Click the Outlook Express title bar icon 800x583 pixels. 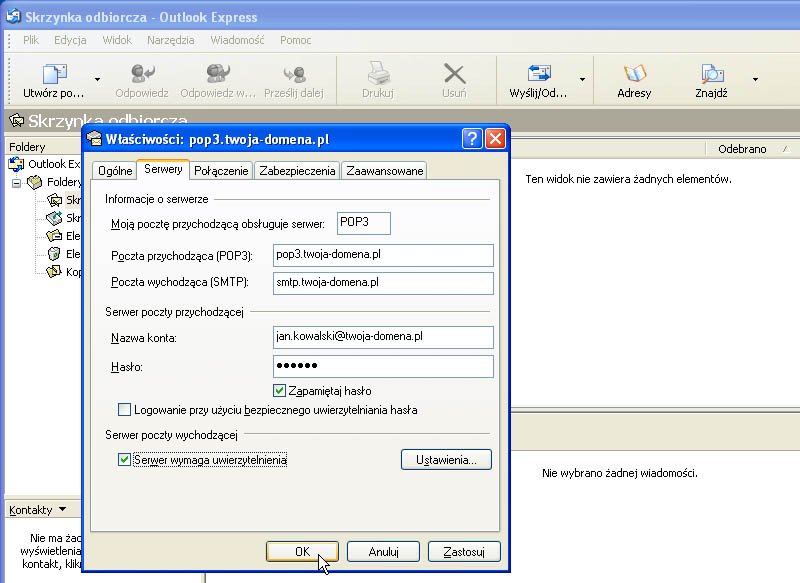13,16
